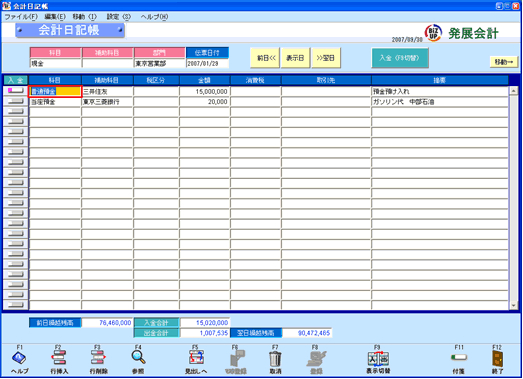Click the scrollbar up arrow of the grid

coord(513,91)
